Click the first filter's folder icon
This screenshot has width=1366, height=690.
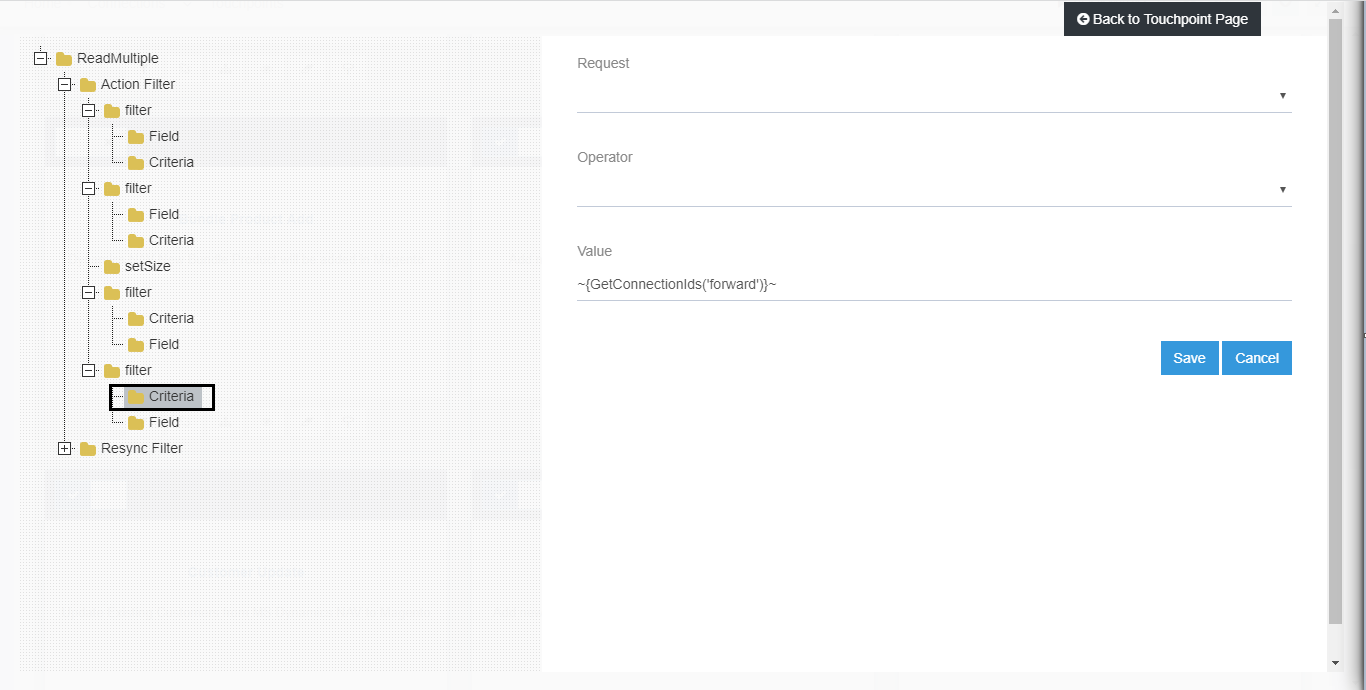tap(110, 110)
